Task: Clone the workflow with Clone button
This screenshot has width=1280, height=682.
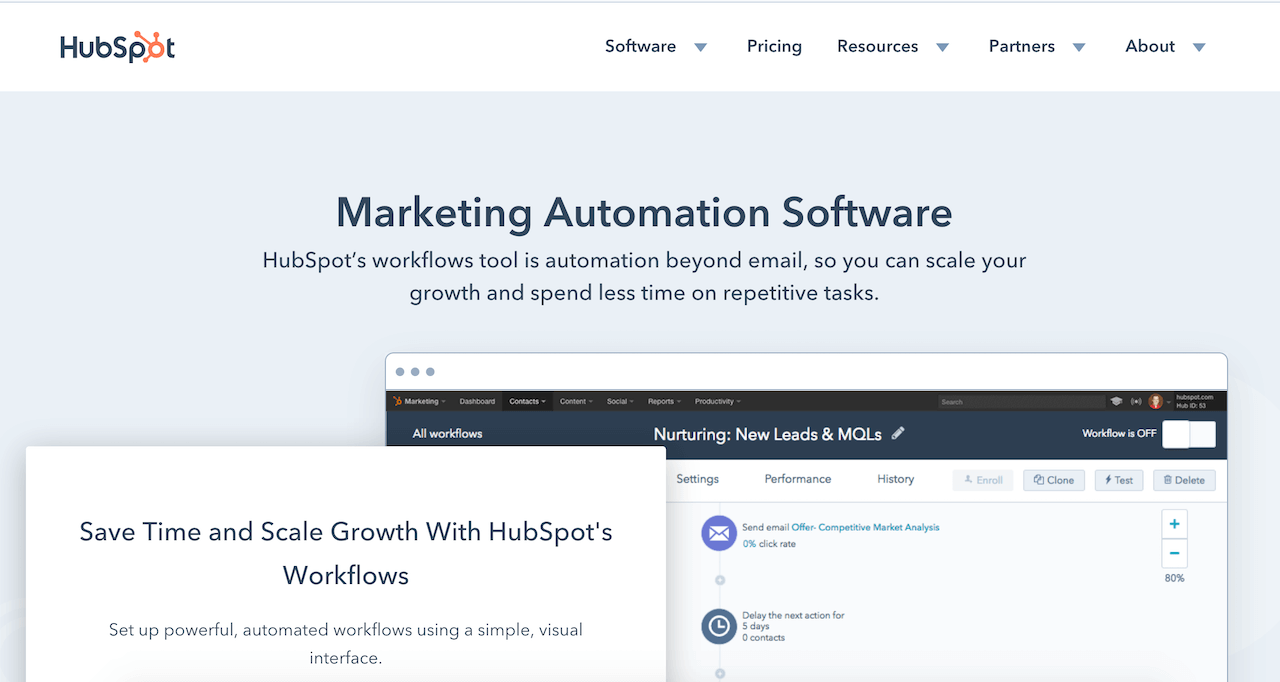Action: tap(1054, 480)
